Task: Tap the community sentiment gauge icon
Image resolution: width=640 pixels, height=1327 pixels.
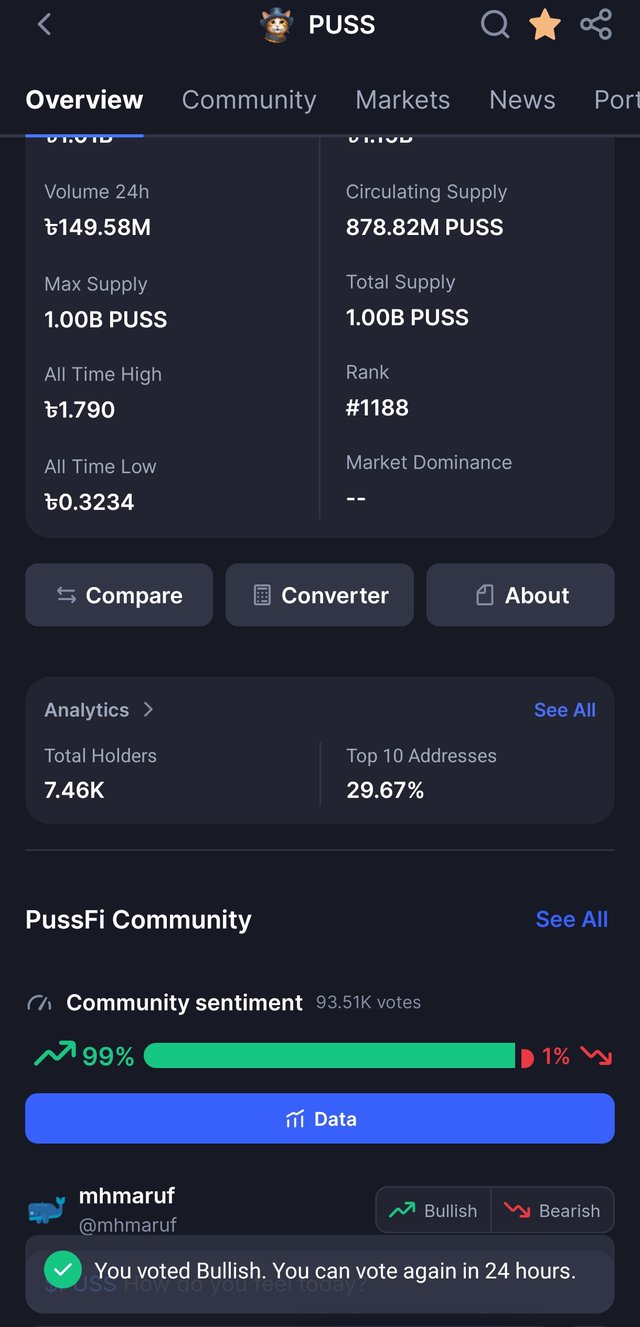Action: point(39,1003)
